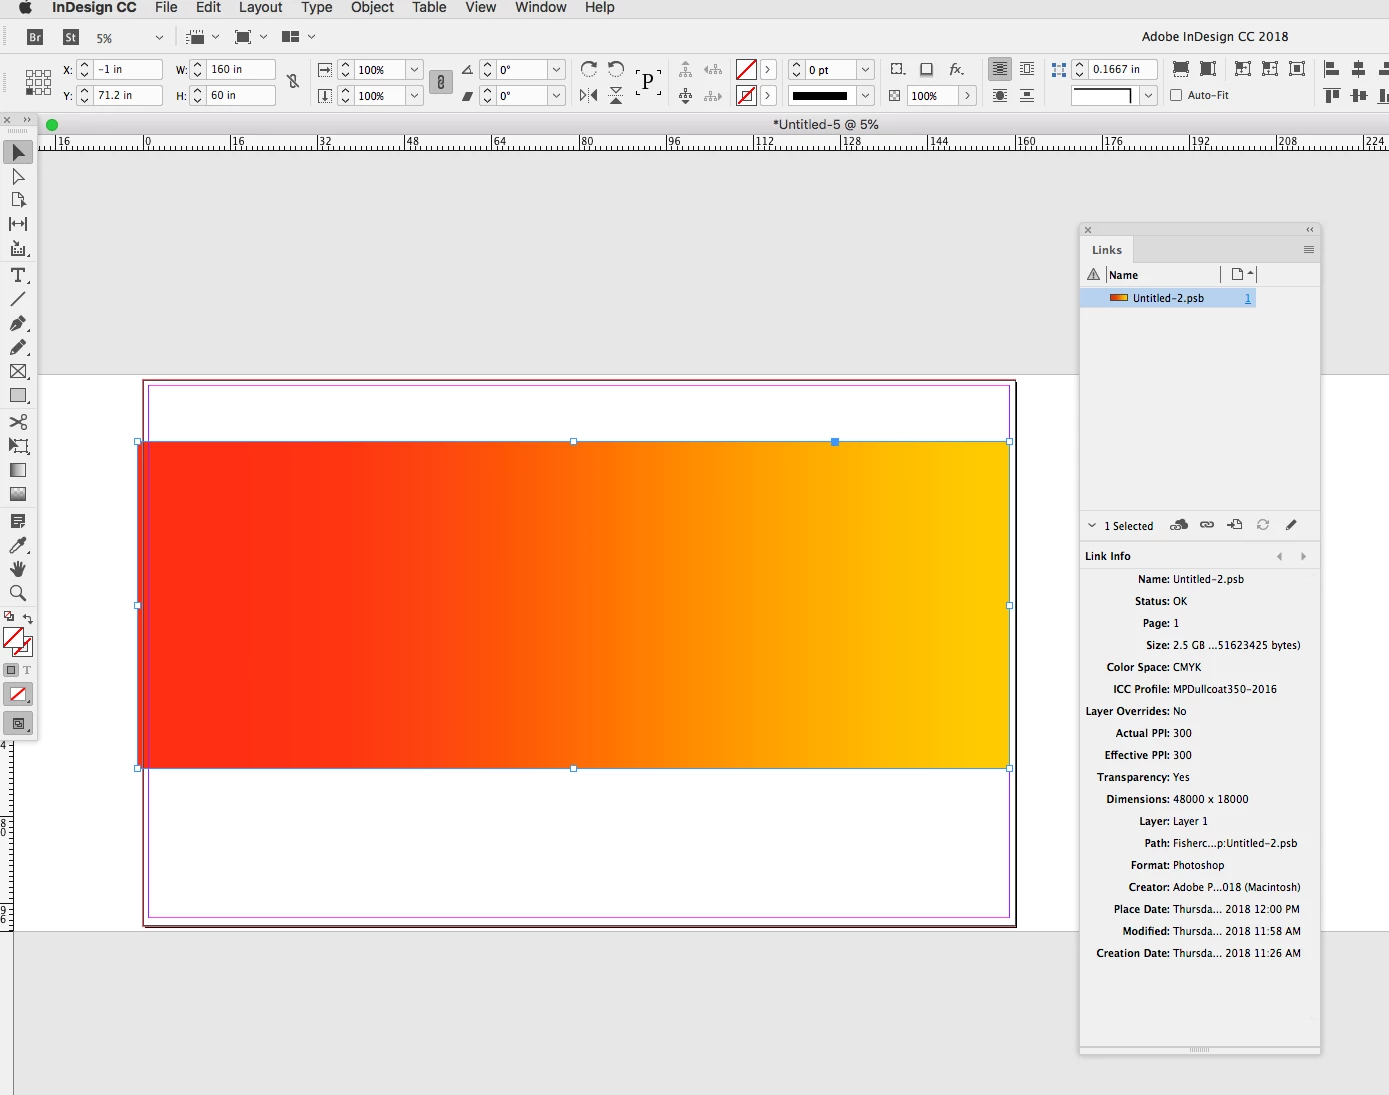Open the Object menu

click(x=372, y=8)
